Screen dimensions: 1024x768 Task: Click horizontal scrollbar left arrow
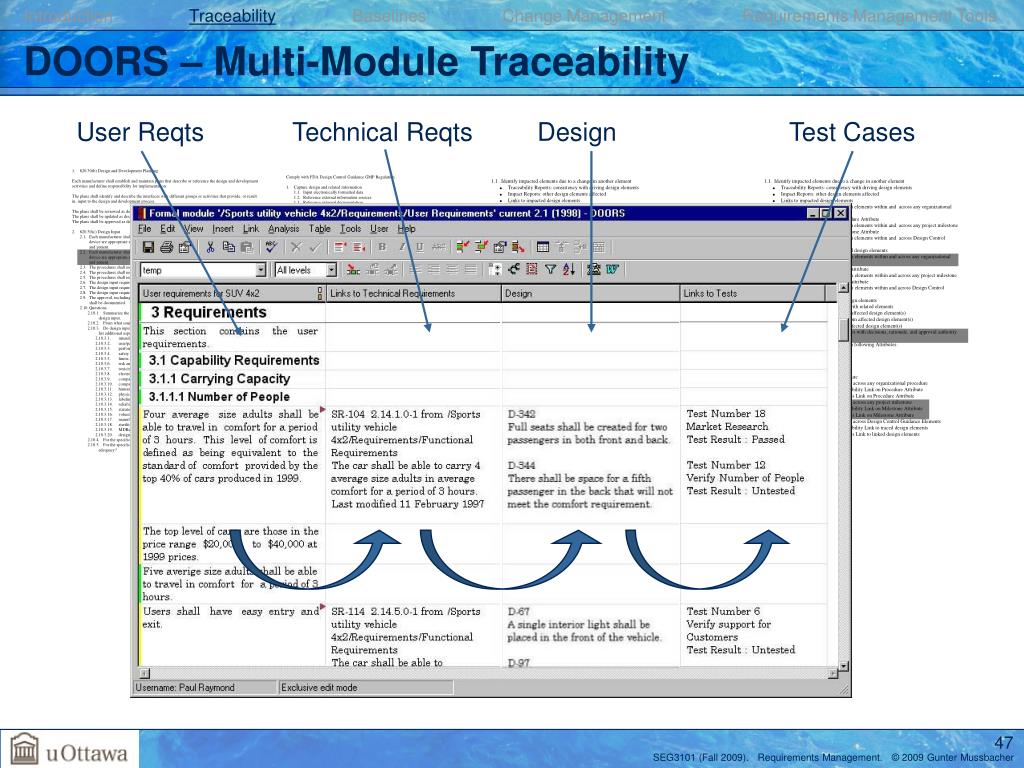(144, 673)
